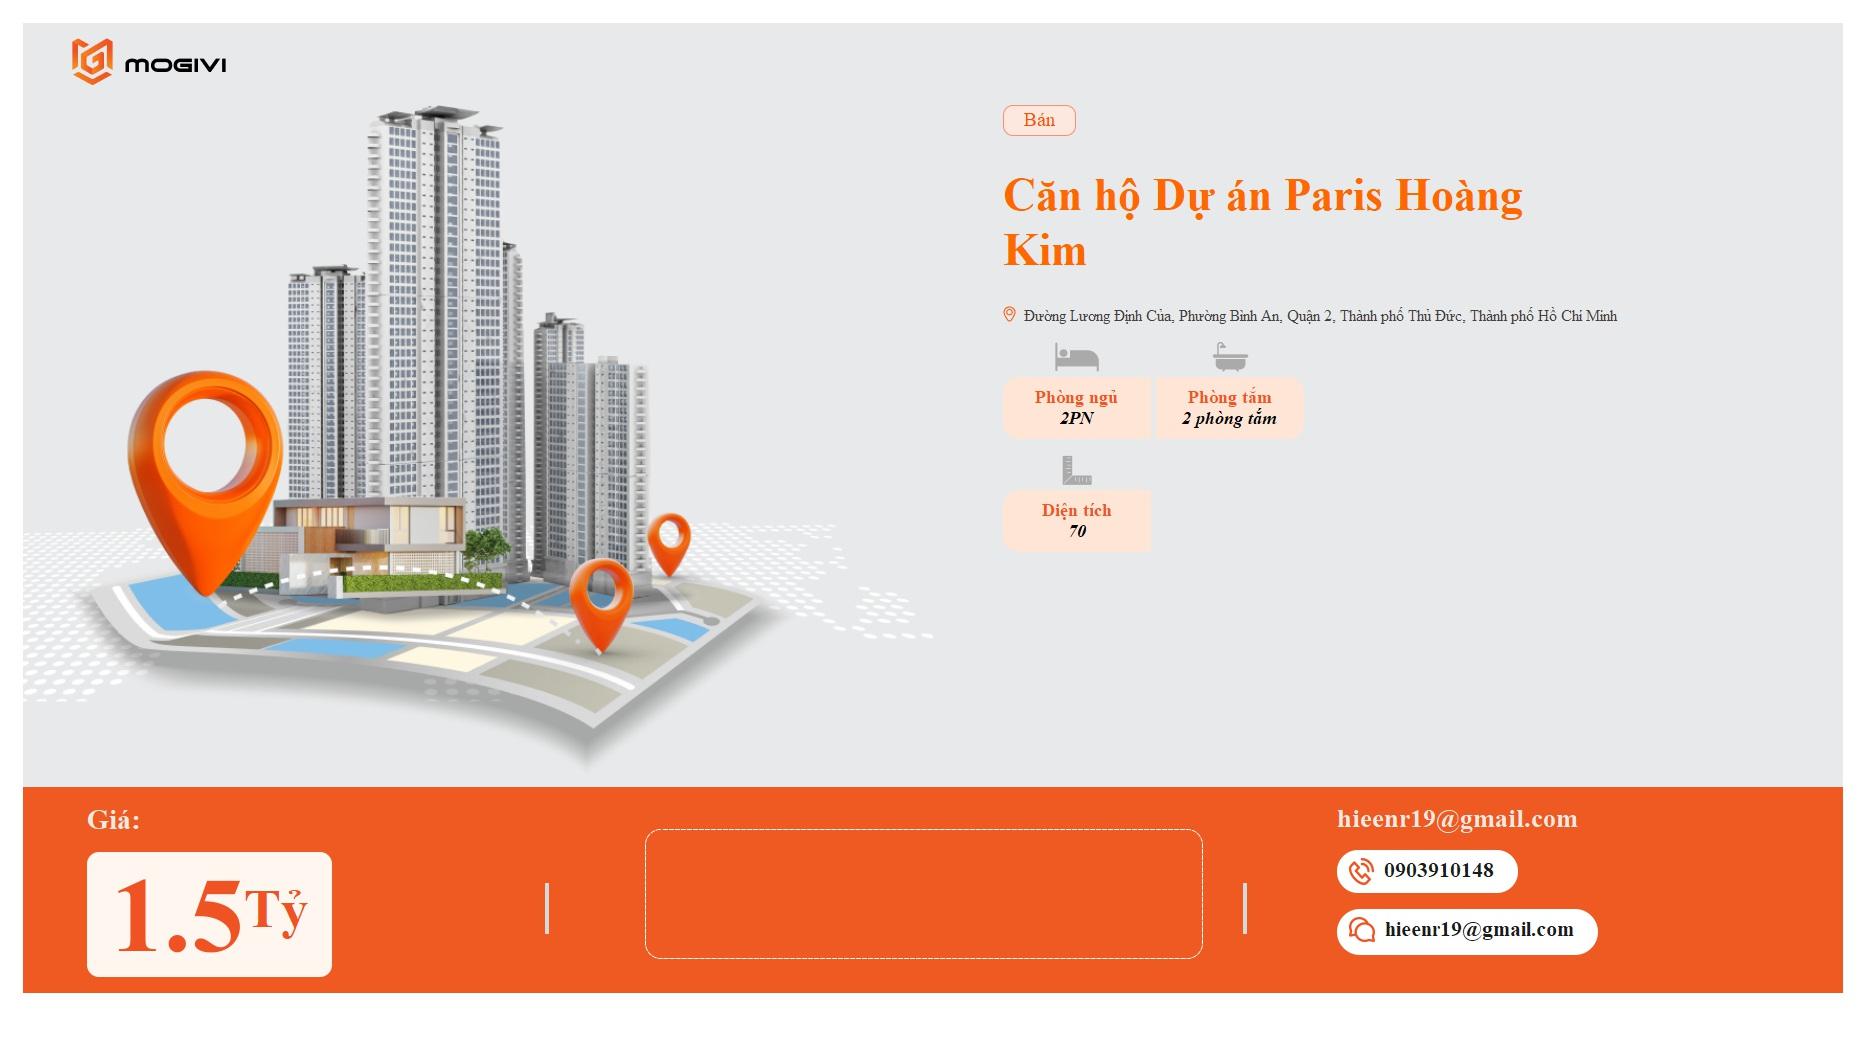The width and height of the screenshot is (1864, 1046).
Task: Click the email heading above the phone number
Action: [x=1457, y=819]
